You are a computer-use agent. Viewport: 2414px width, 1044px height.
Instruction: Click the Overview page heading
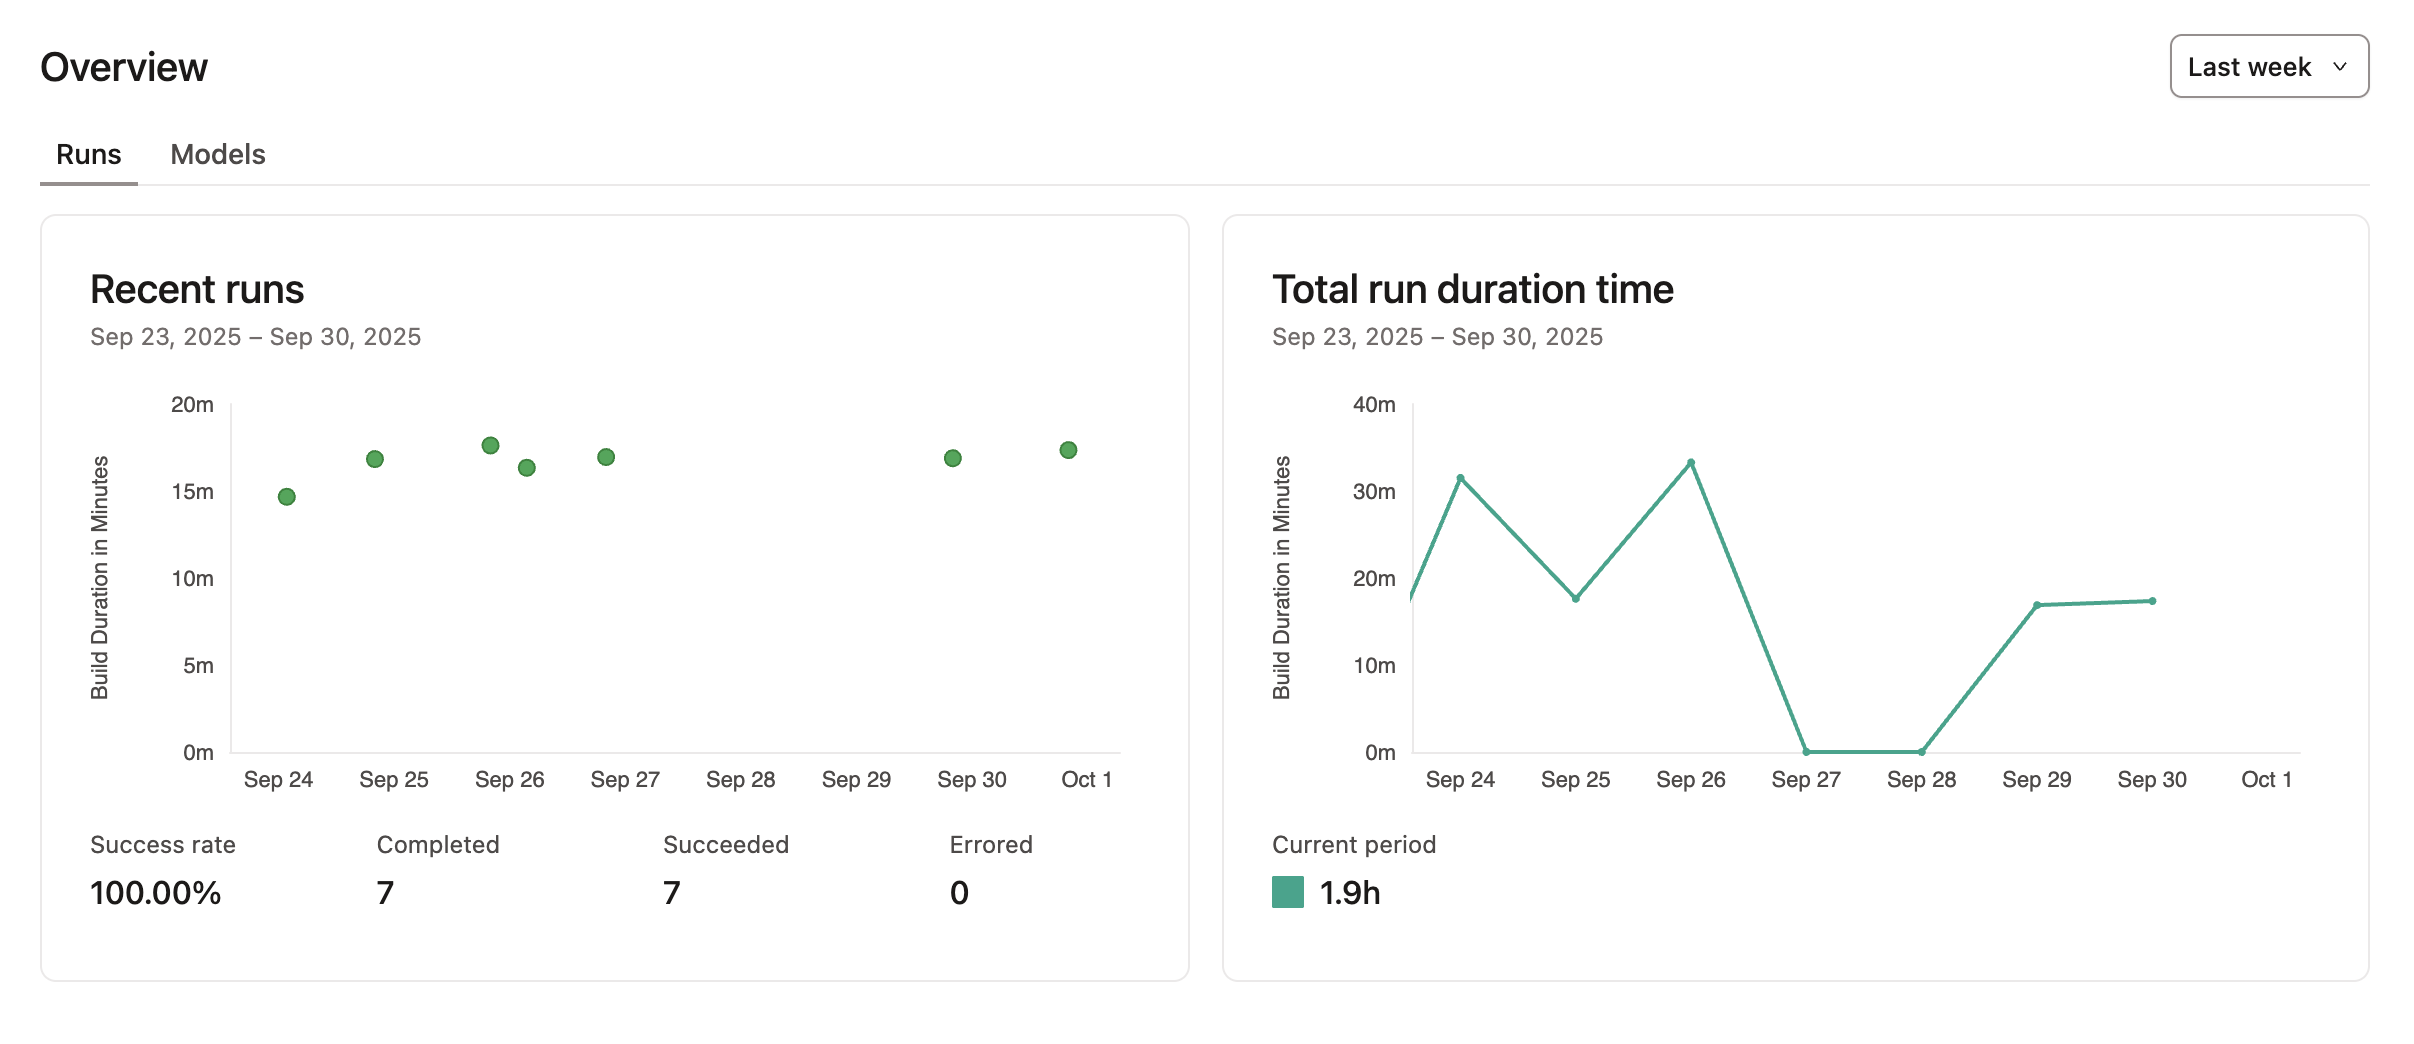[x=123, y=66]
